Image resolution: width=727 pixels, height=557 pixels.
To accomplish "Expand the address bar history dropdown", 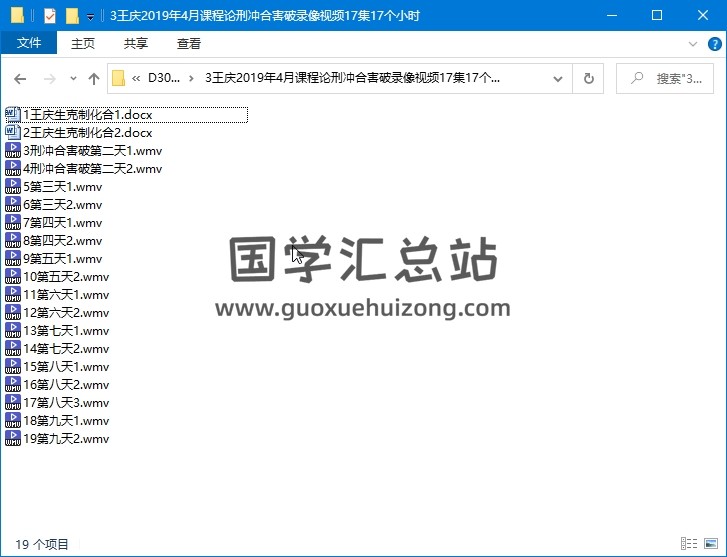I will pyautogui.click(x=558, y=79).
